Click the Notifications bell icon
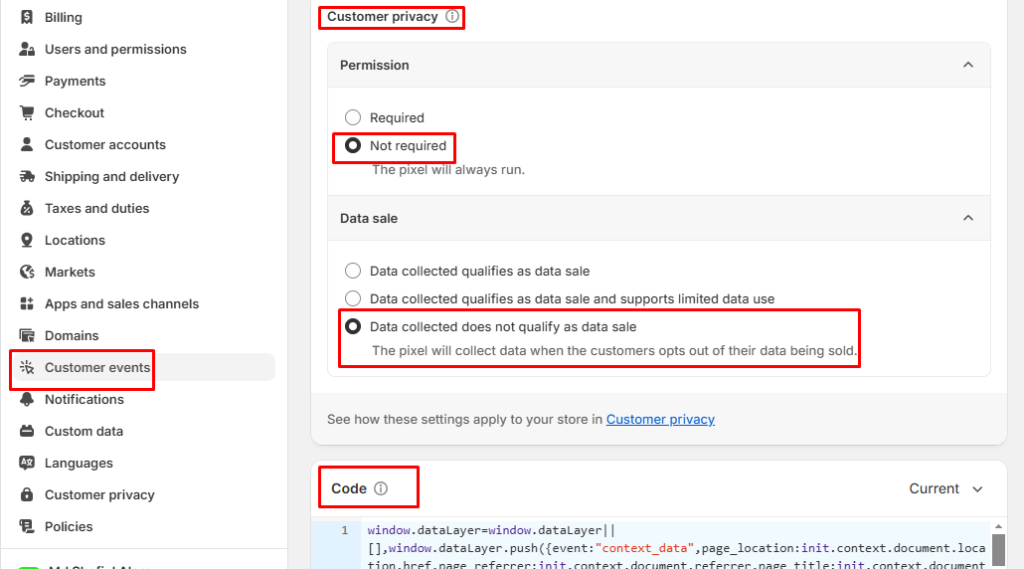The width and height of the screenshot is (1024, 569). [27, 399]
